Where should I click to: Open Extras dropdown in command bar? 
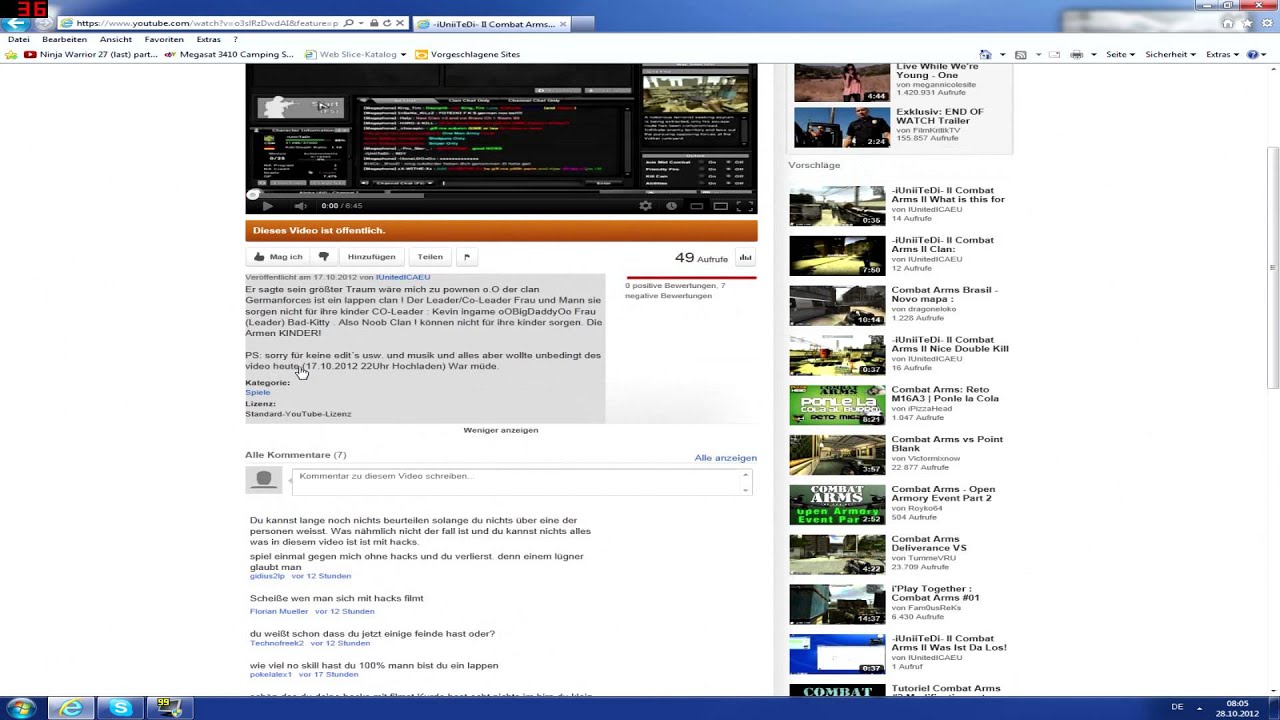[1222, 55]
